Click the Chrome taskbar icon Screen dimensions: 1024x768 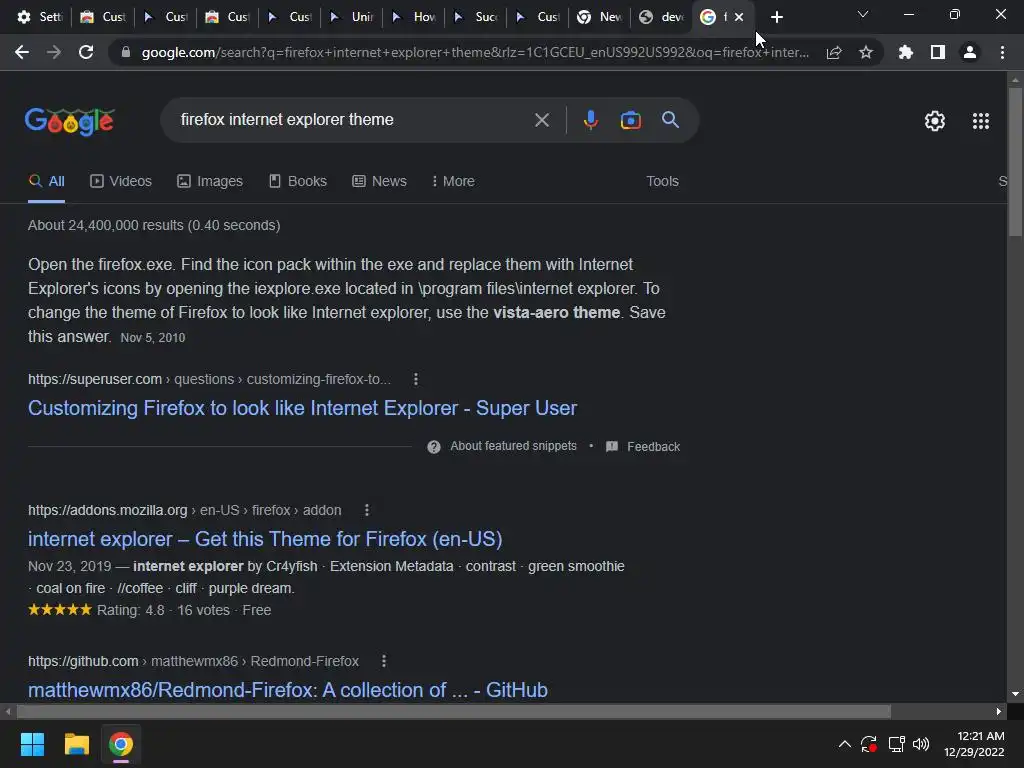coord(121,744)
